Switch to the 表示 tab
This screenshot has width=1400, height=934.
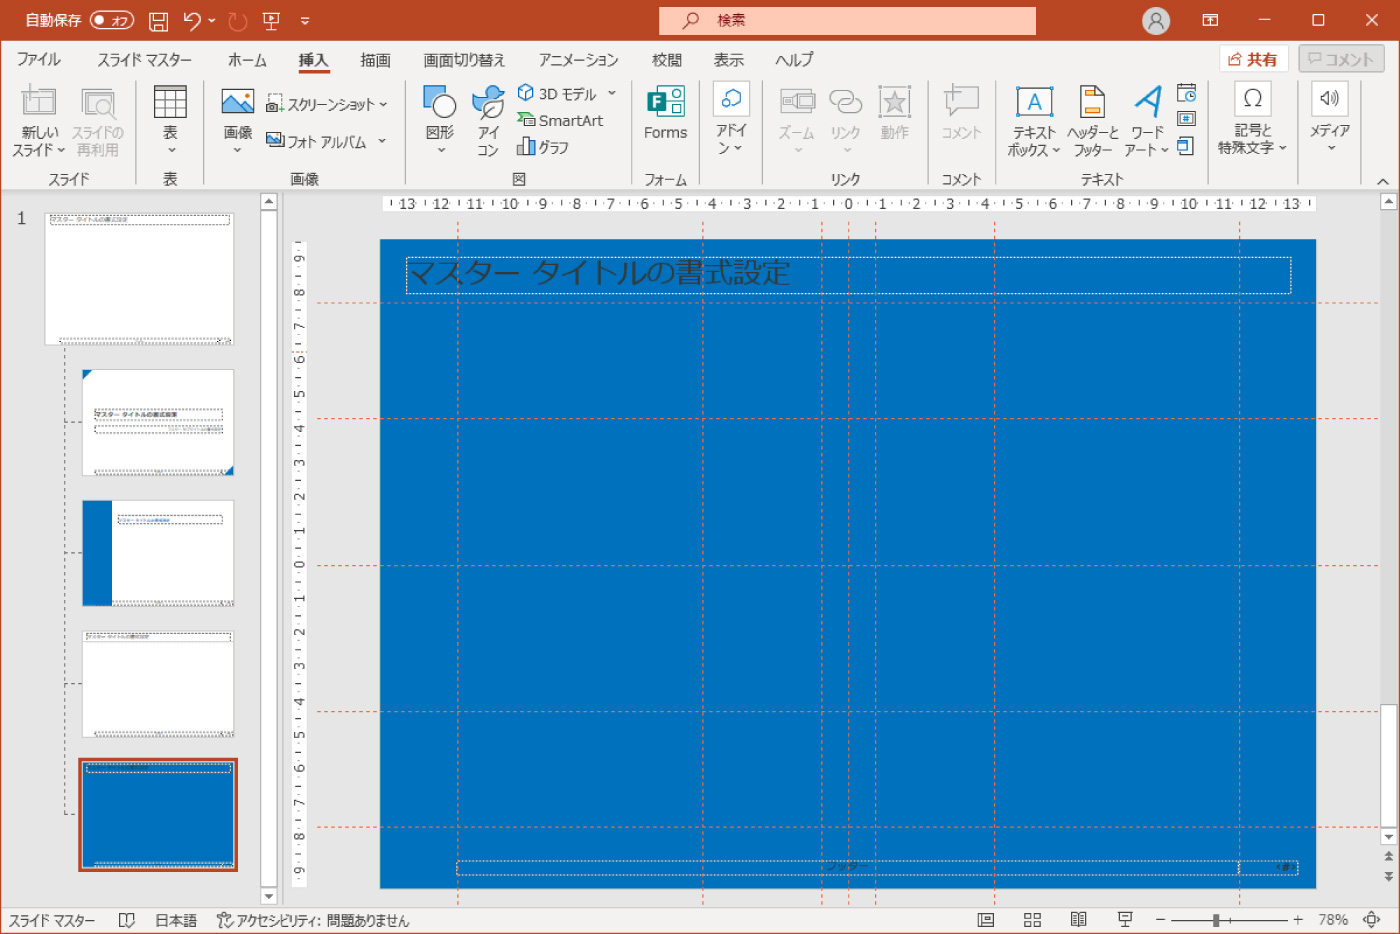coord(728,60)
